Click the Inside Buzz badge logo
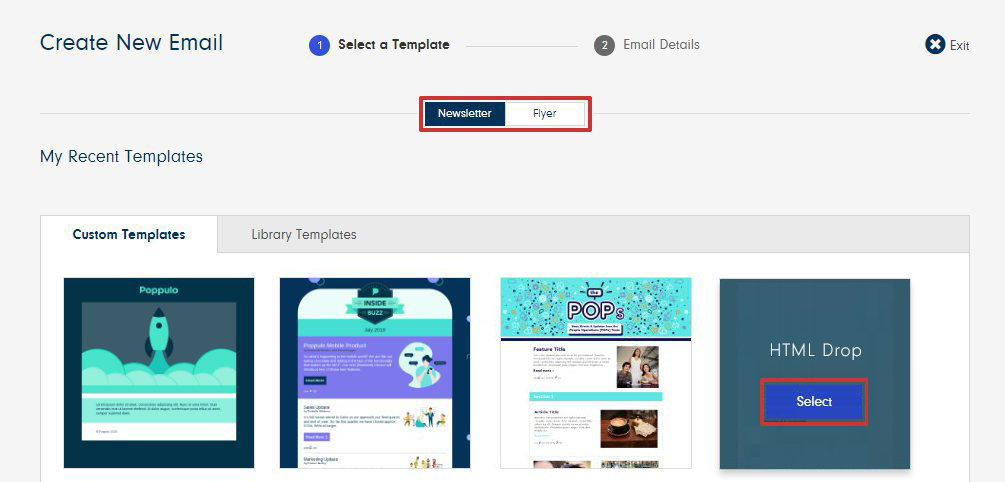1005x482 pixels. 375,305
